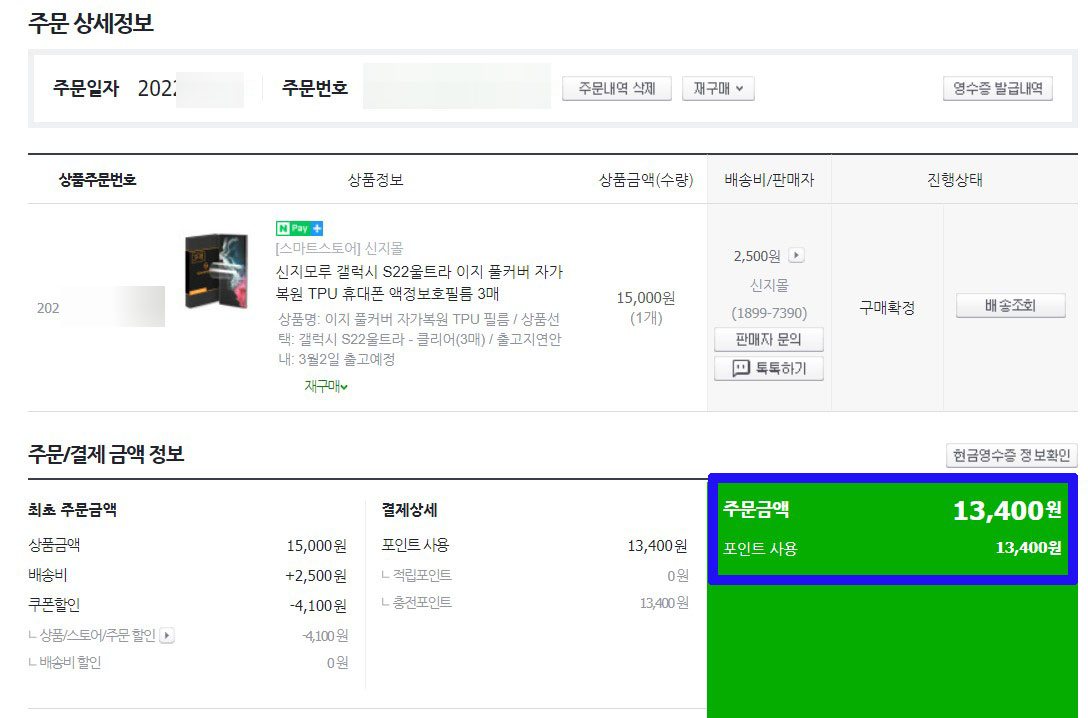The height and width of the screenshot is (718, 1088).
Task: Select the 상품금액 15,000원 under 최초 주문금액
Action: (316, 546)
